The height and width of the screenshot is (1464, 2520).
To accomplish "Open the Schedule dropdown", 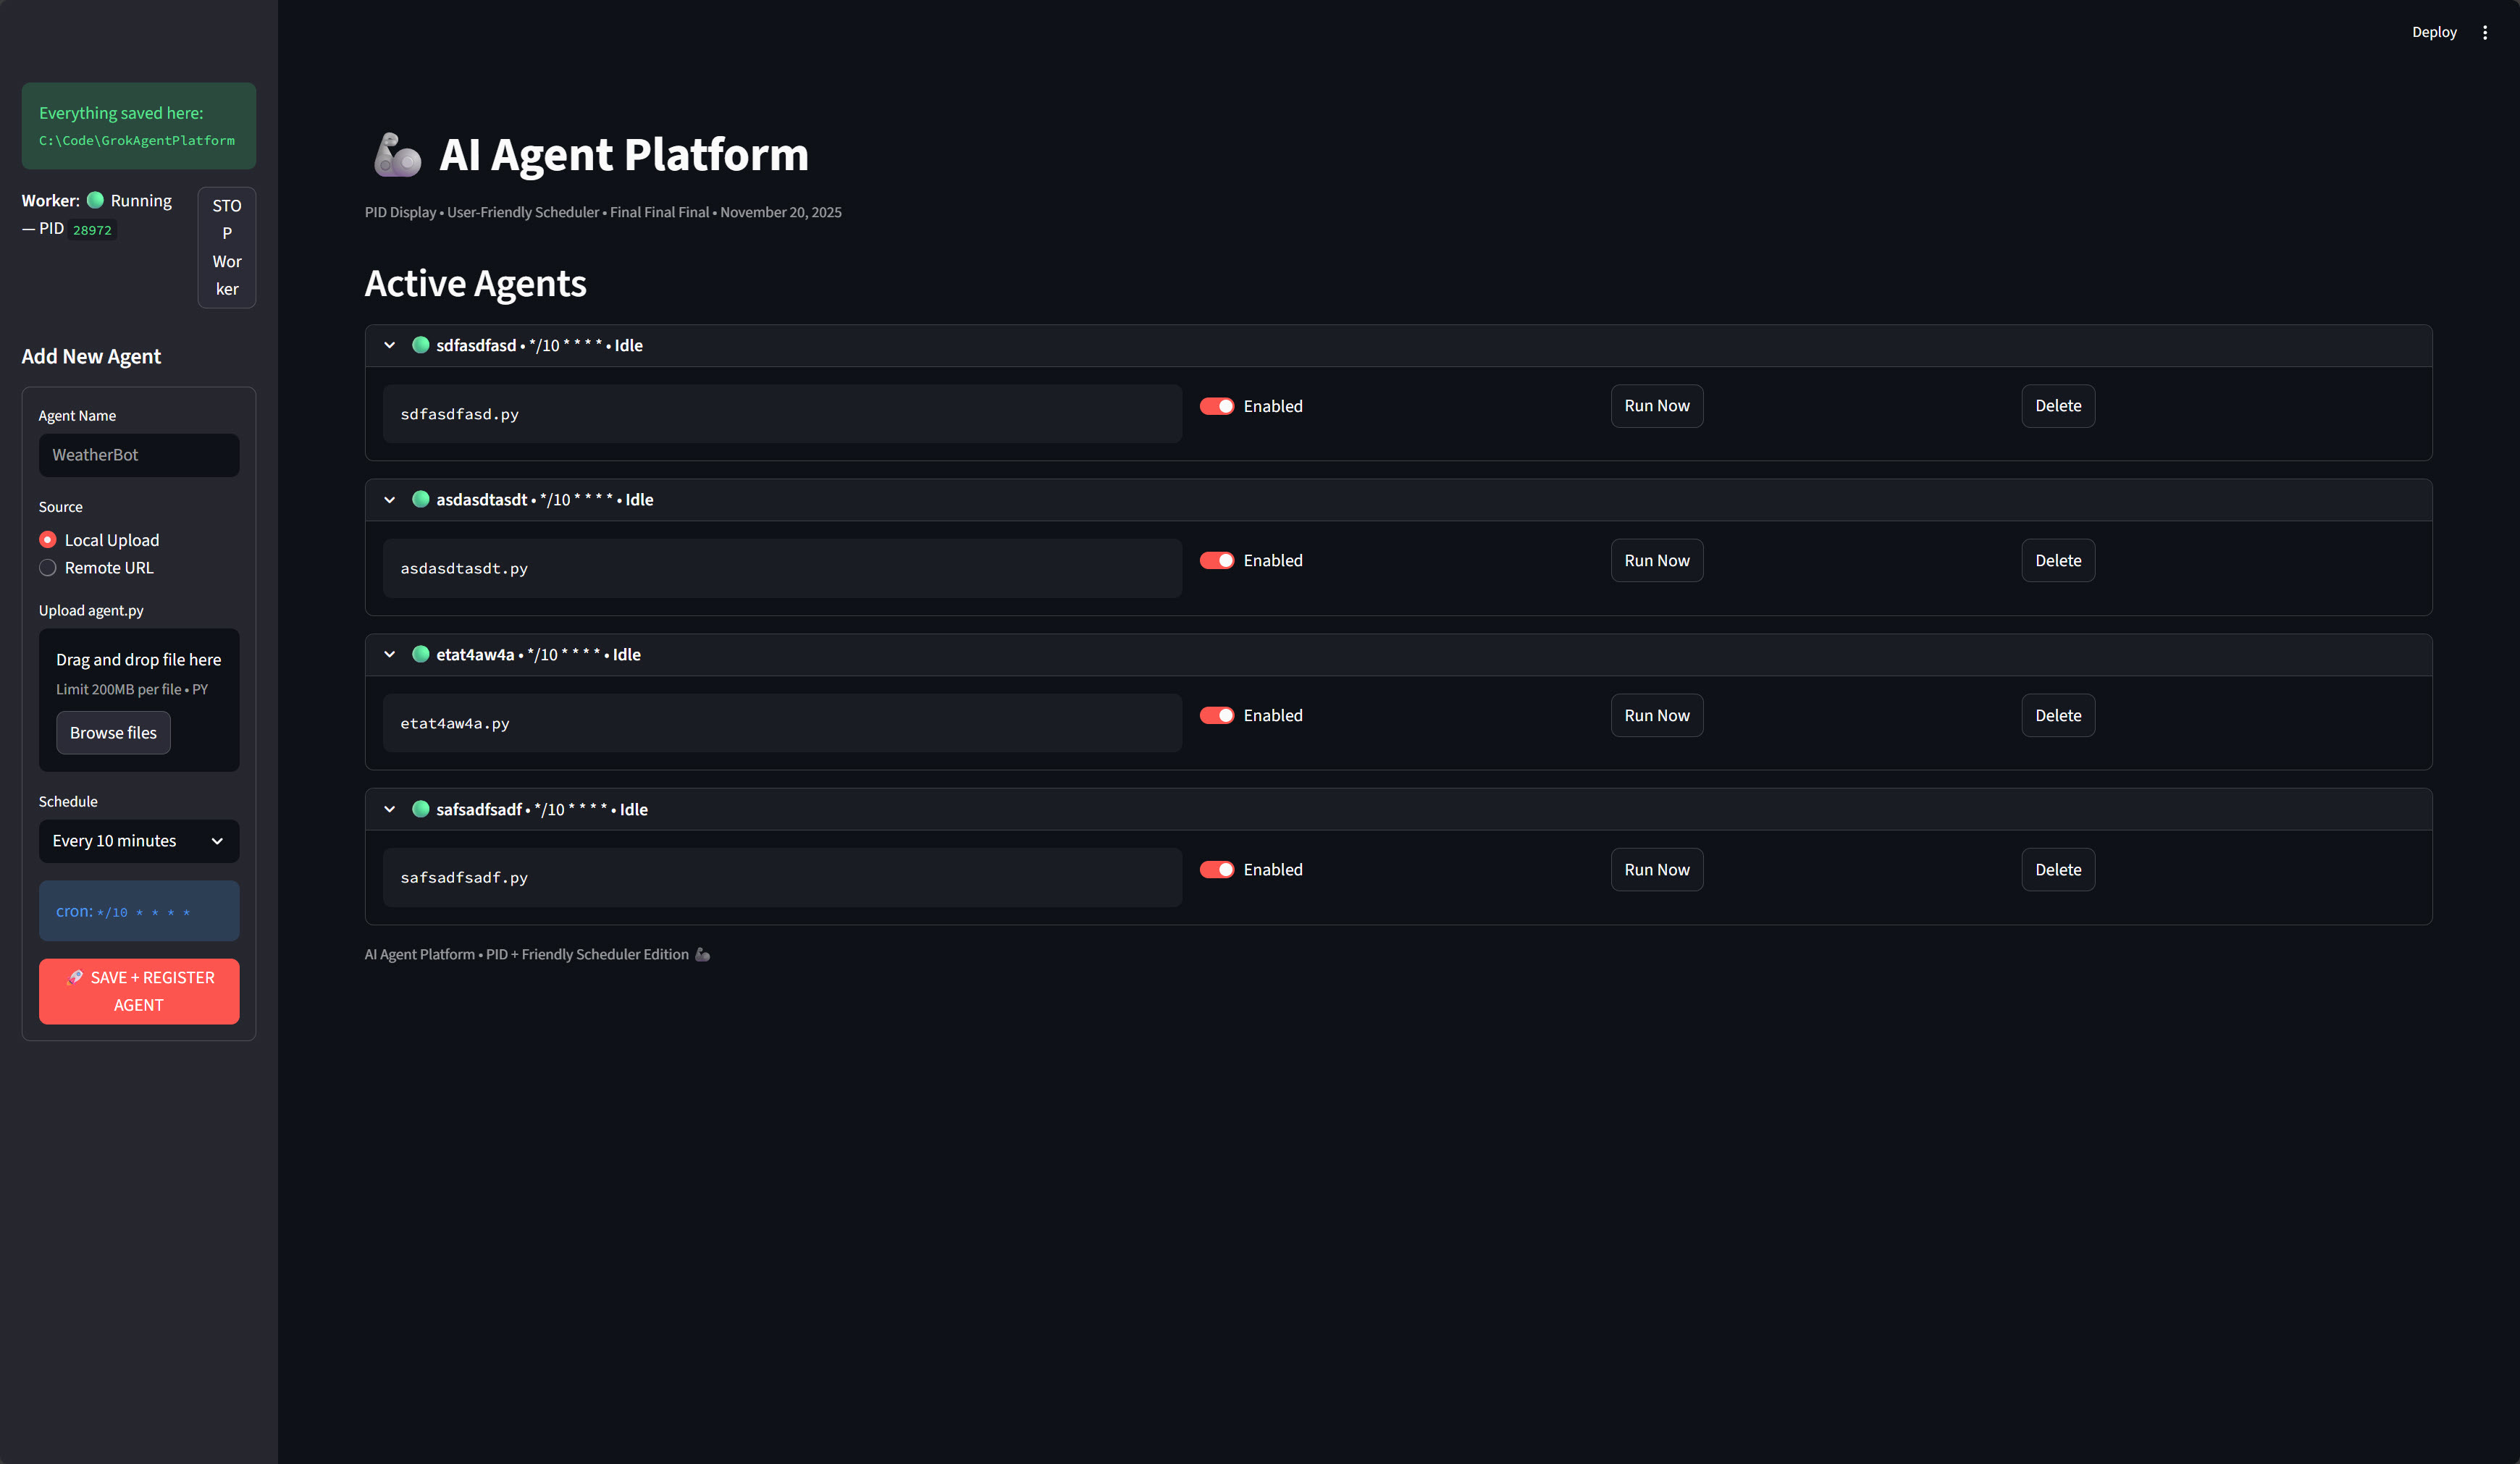I will pos(138,841).
